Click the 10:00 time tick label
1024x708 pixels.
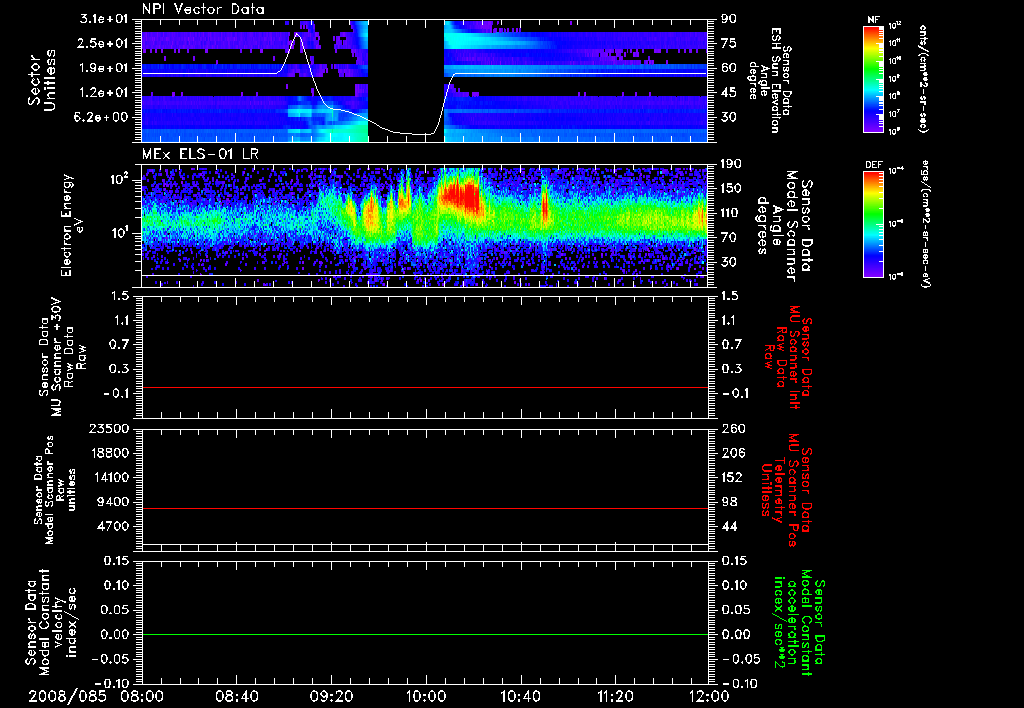click(426, 696)
